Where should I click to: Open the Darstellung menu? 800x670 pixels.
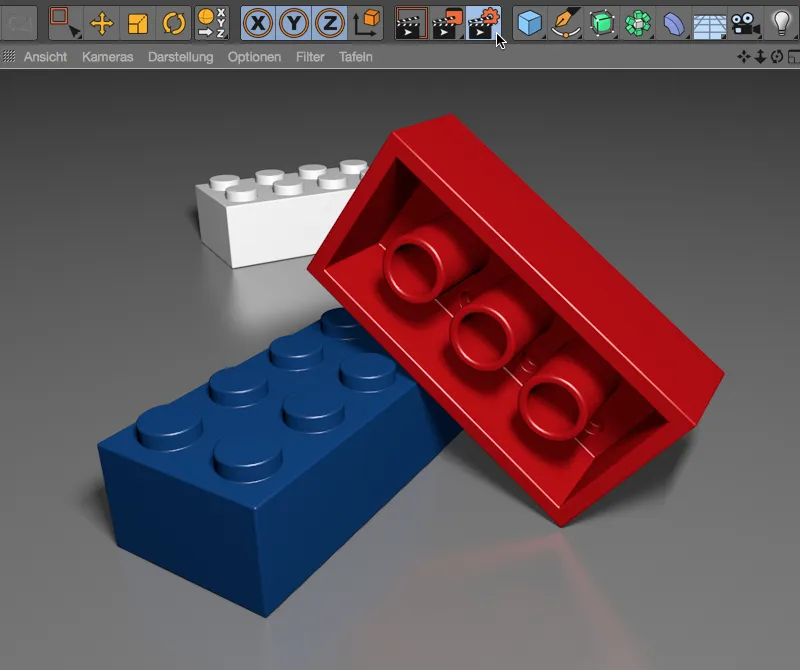click(181, 57)
